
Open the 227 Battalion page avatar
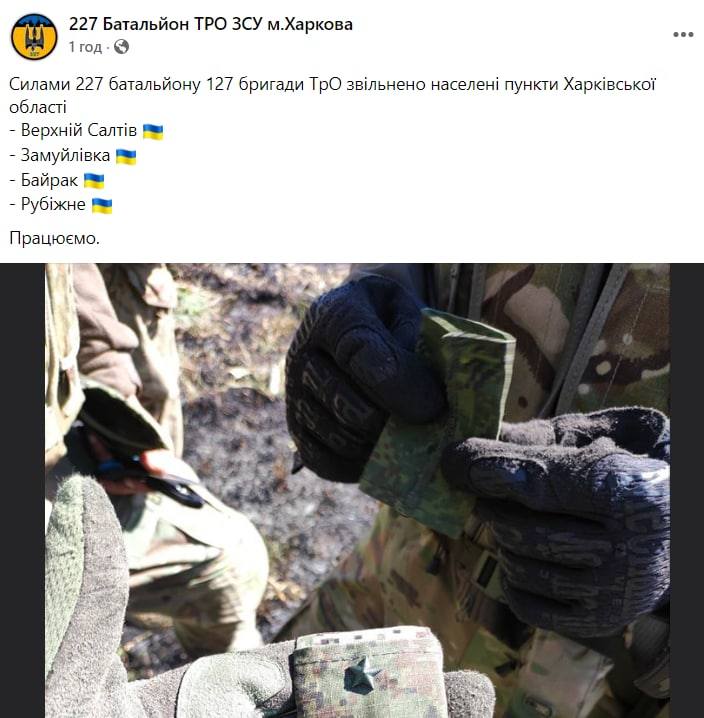tap(34, 36)
